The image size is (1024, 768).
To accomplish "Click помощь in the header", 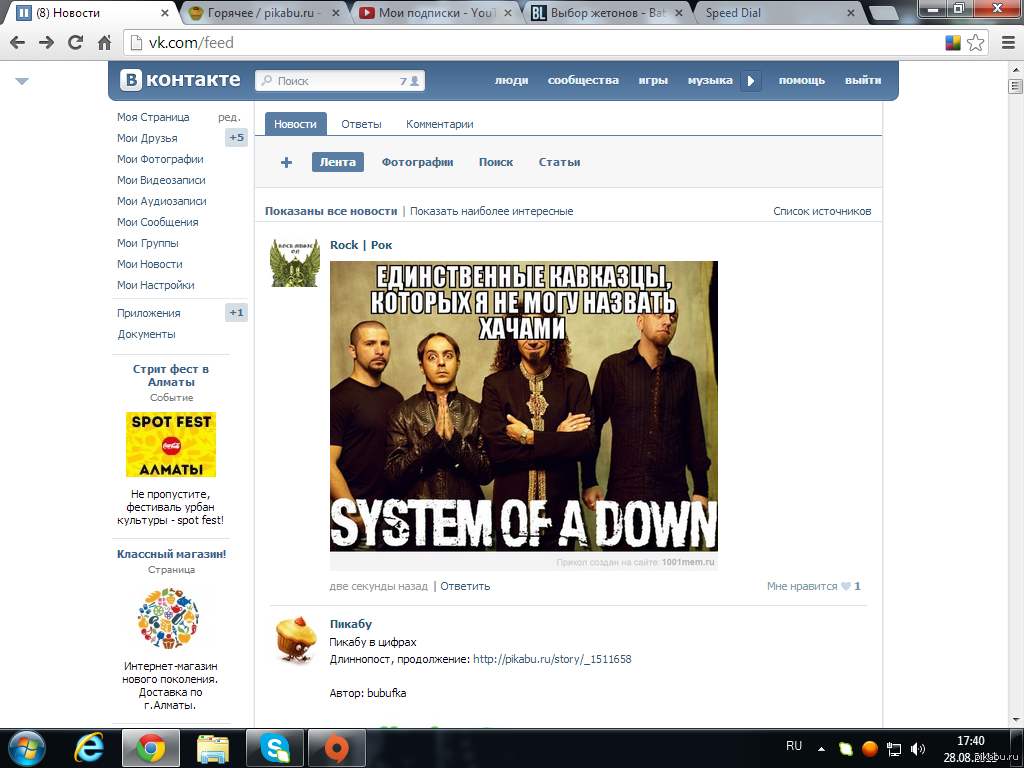I will [x=801, y=80].
